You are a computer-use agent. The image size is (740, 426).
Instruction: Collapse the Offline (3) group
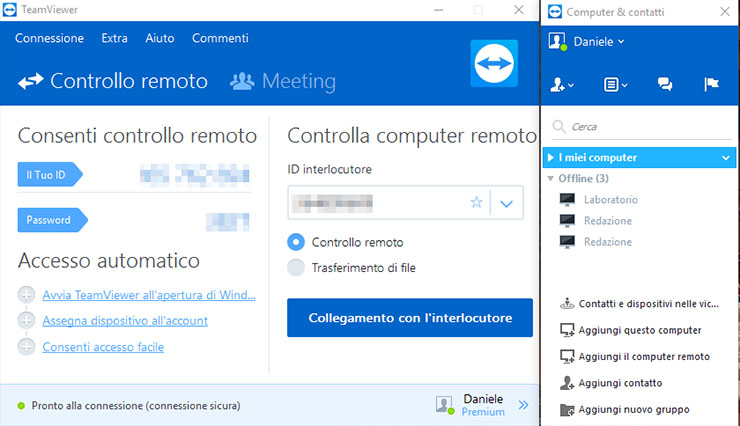point(551,178)
